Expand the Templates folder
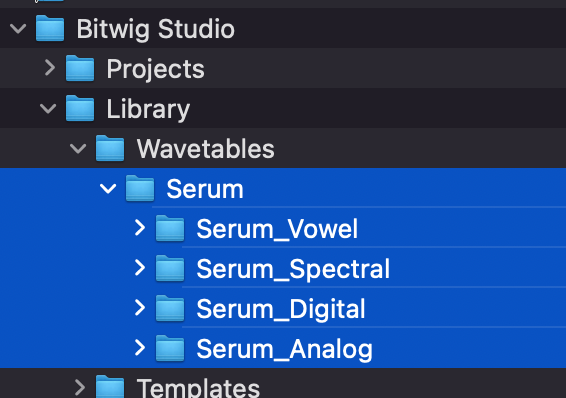 click(80, 388)
